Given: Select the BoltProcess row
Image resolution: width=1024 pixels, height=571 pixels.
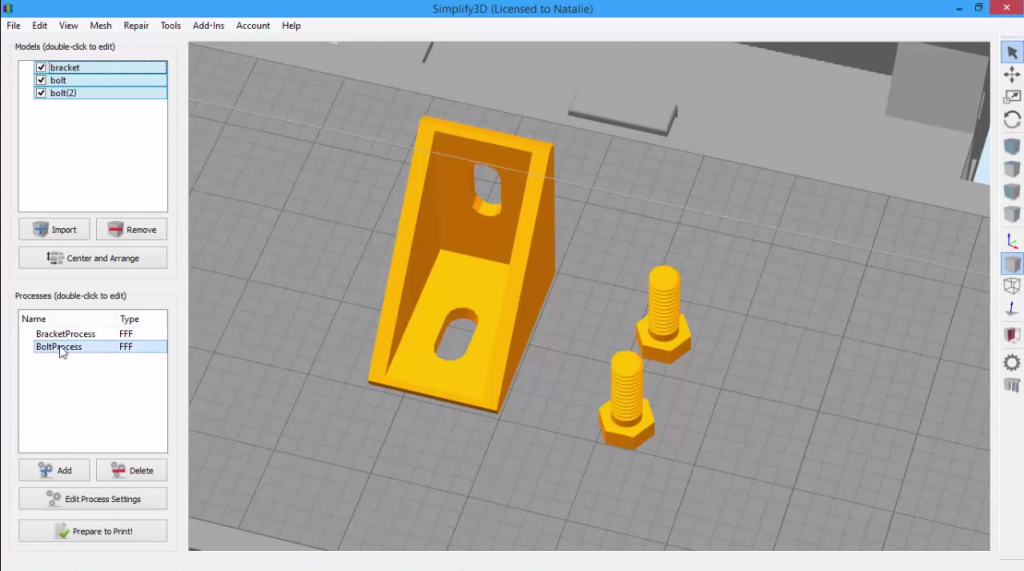Looking at the screenshot, I should (x=100, y=347).
